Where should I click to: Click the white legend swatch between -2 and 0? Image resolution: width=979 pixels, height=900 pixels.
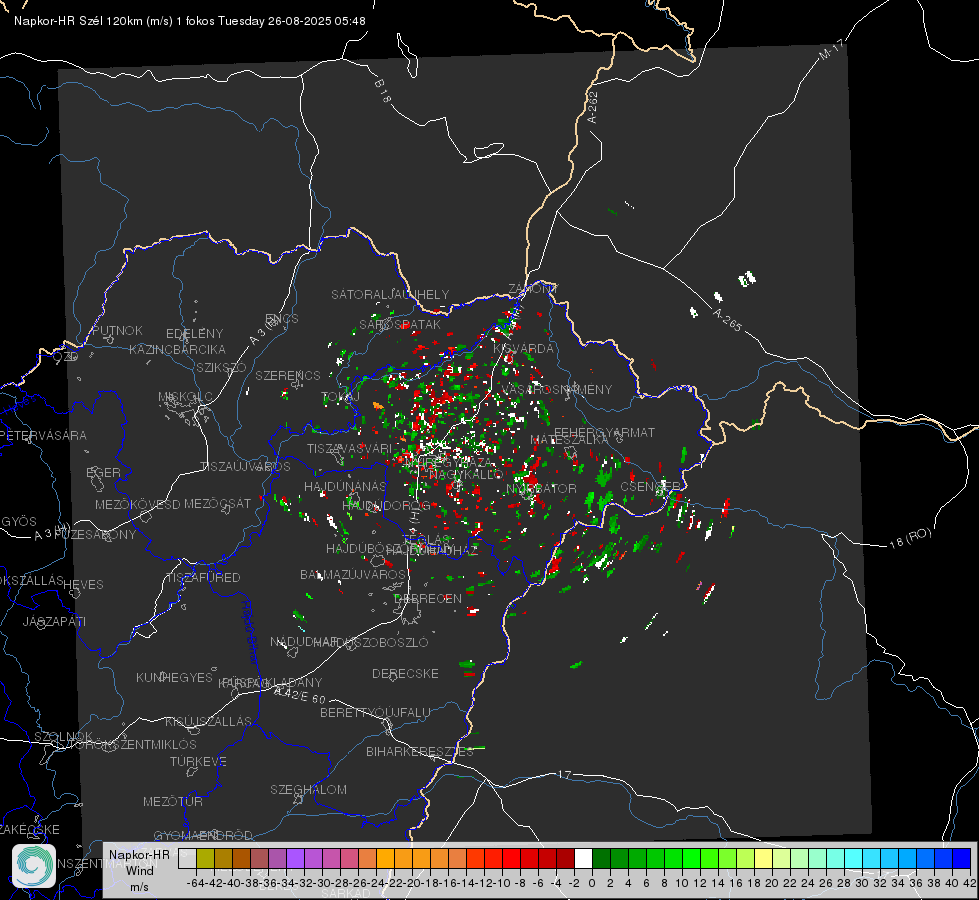pos(583,858)
